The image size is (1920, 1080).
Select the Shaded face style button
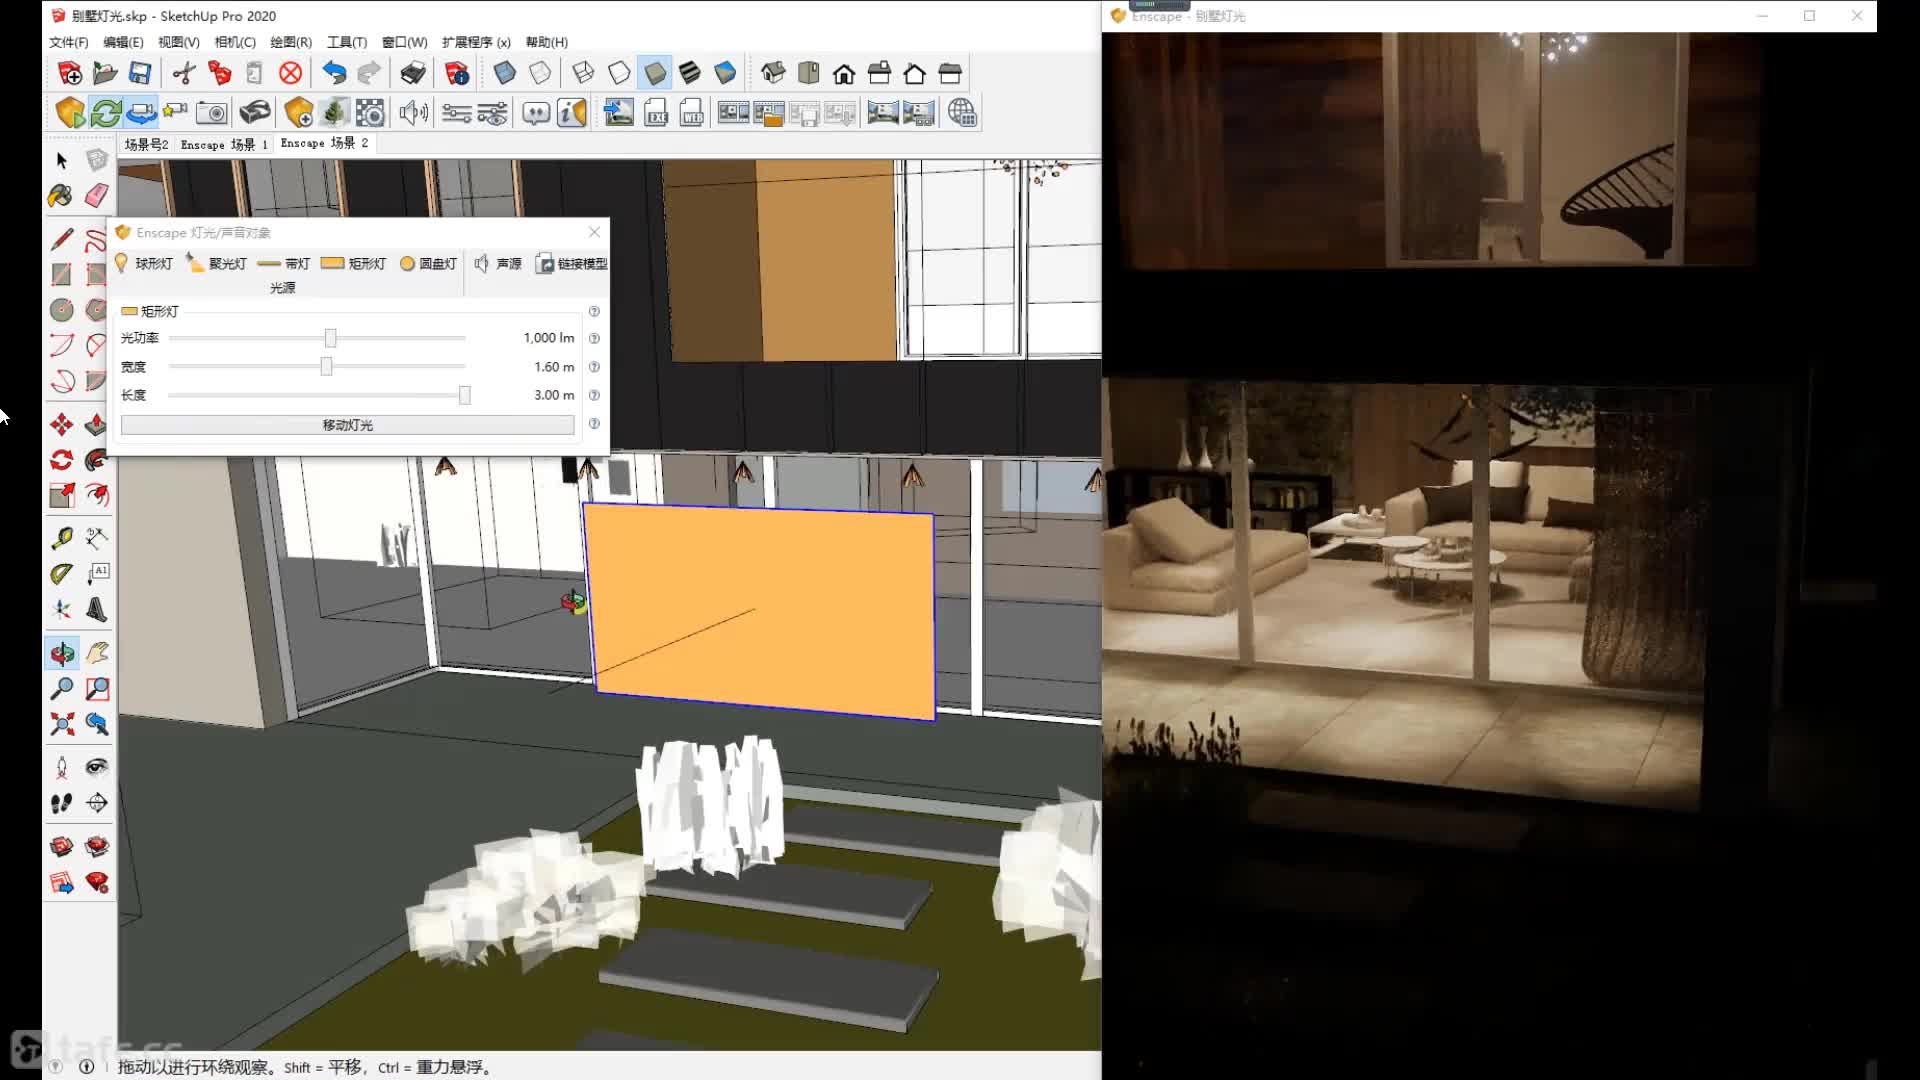pyautogui.click(x=655, y=73)
